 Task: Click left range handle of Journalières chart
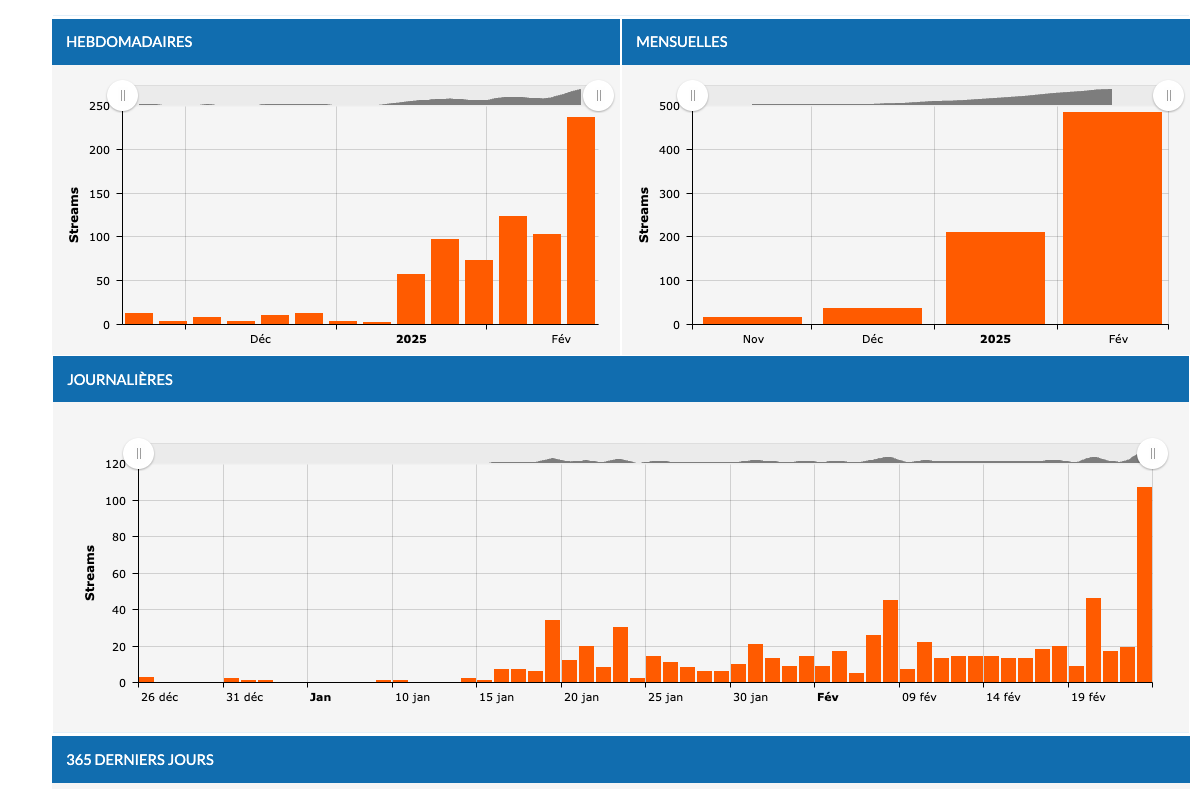click(x=138, y=453)
